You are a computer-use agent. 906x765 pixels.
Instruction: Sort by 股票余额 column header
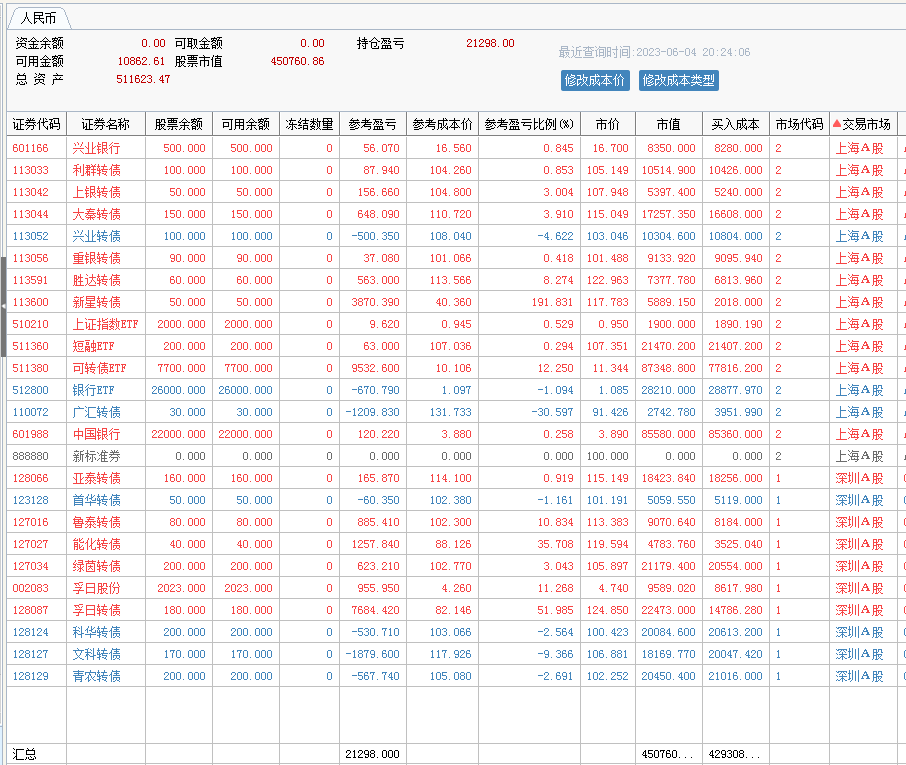(179, 124)
